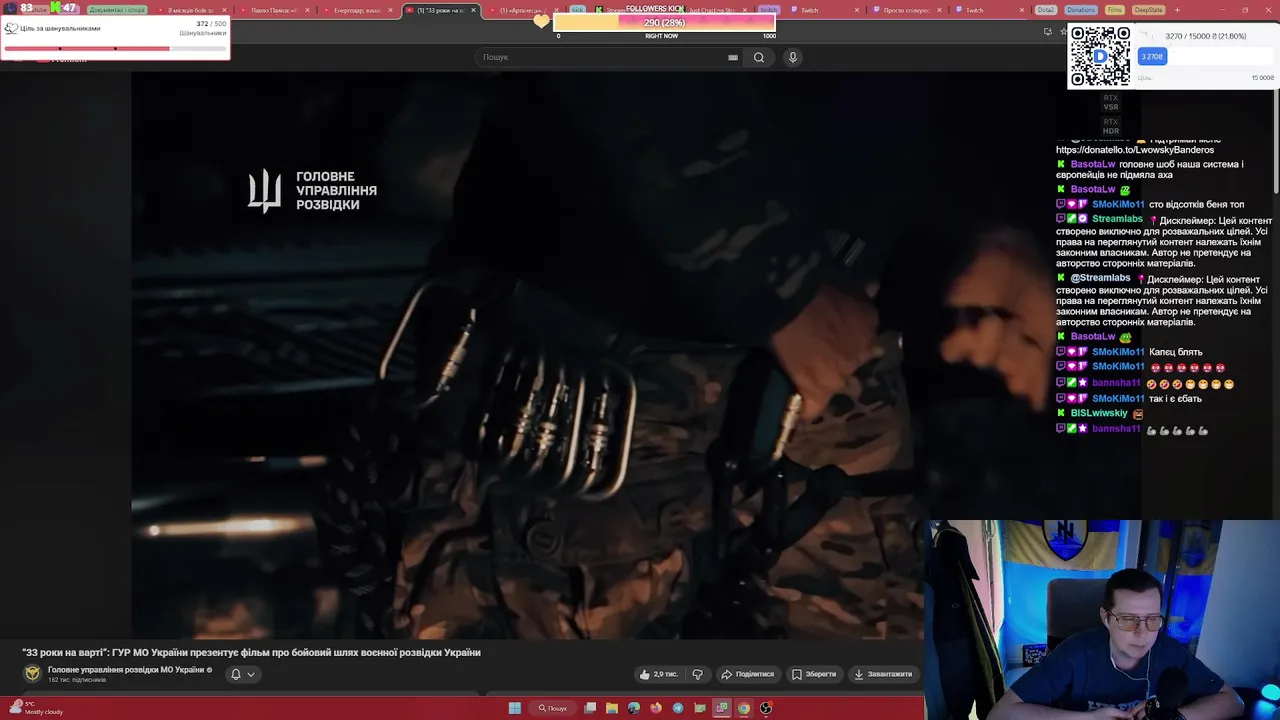Open OBS Studio from the taskbar
Screen dimensions: 1280x720
pyautogui.click(x=766, y=708)
